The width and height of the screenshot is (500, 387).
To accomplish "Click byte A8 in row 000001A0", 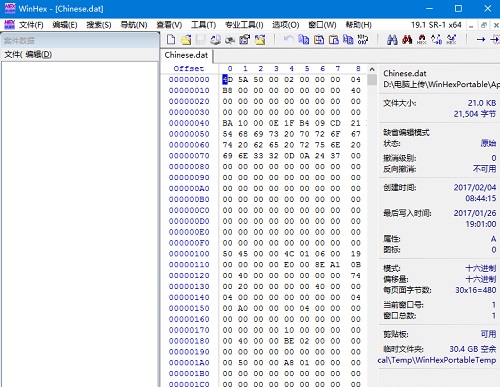I will pos(289,363).
